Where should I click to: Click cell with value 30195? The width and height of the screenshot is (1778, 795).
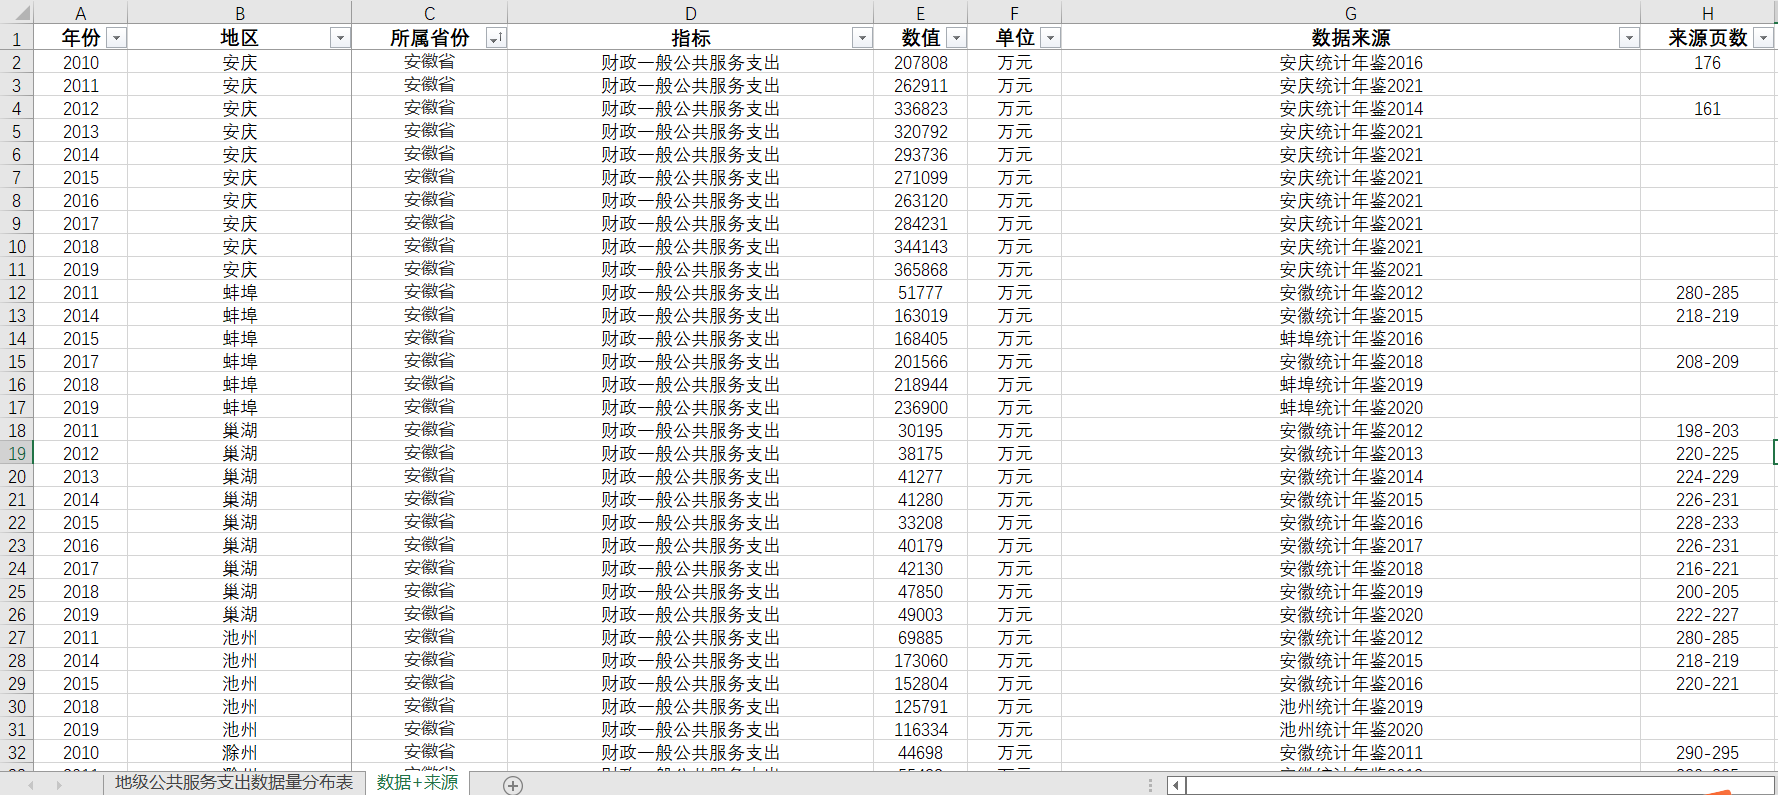(921, 431)
